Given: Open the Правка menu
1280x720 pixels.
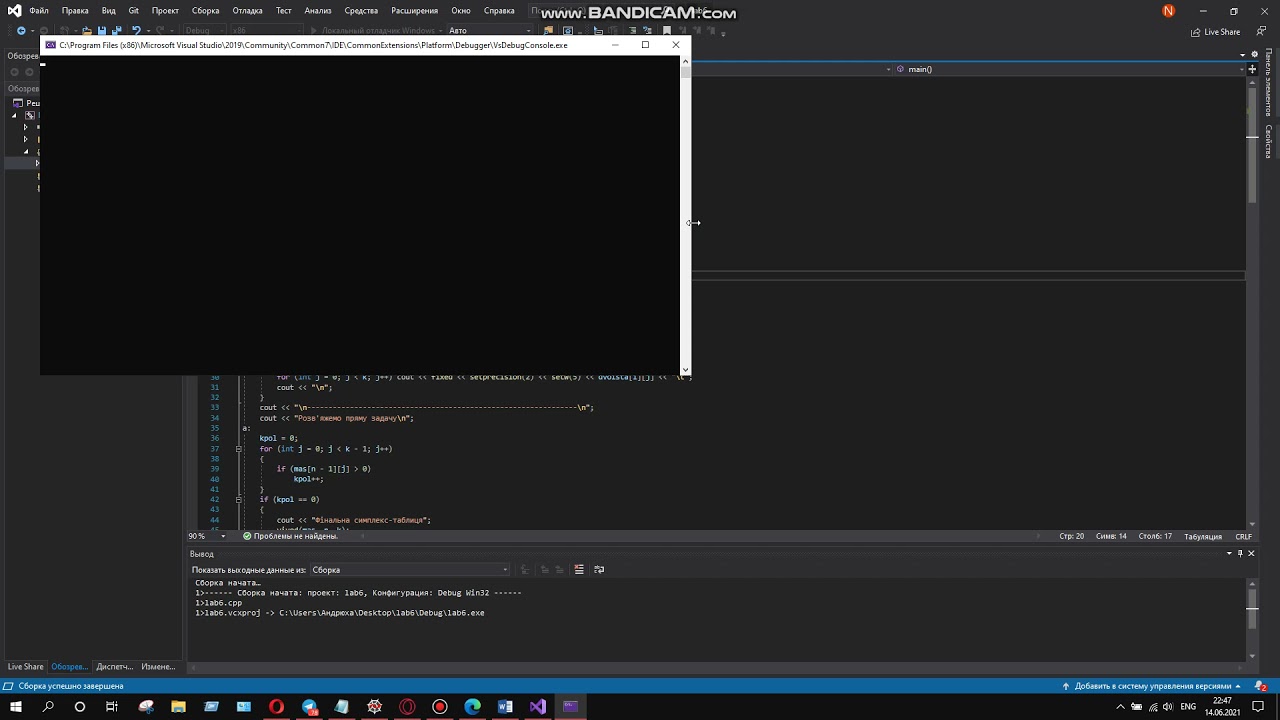Looking at the screenshot, I should coord(75,11).
